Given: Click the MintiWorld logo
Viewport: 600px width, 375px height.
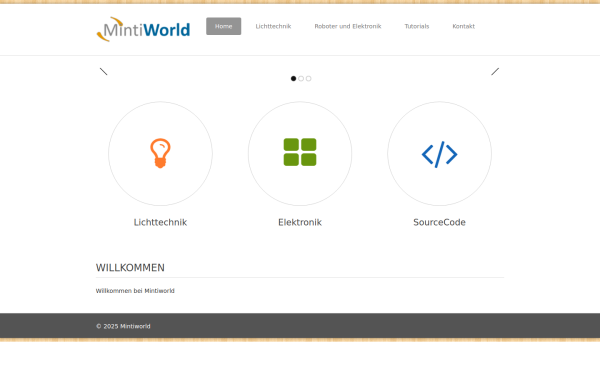Looking at the screenshot, I should coord(143,29).
